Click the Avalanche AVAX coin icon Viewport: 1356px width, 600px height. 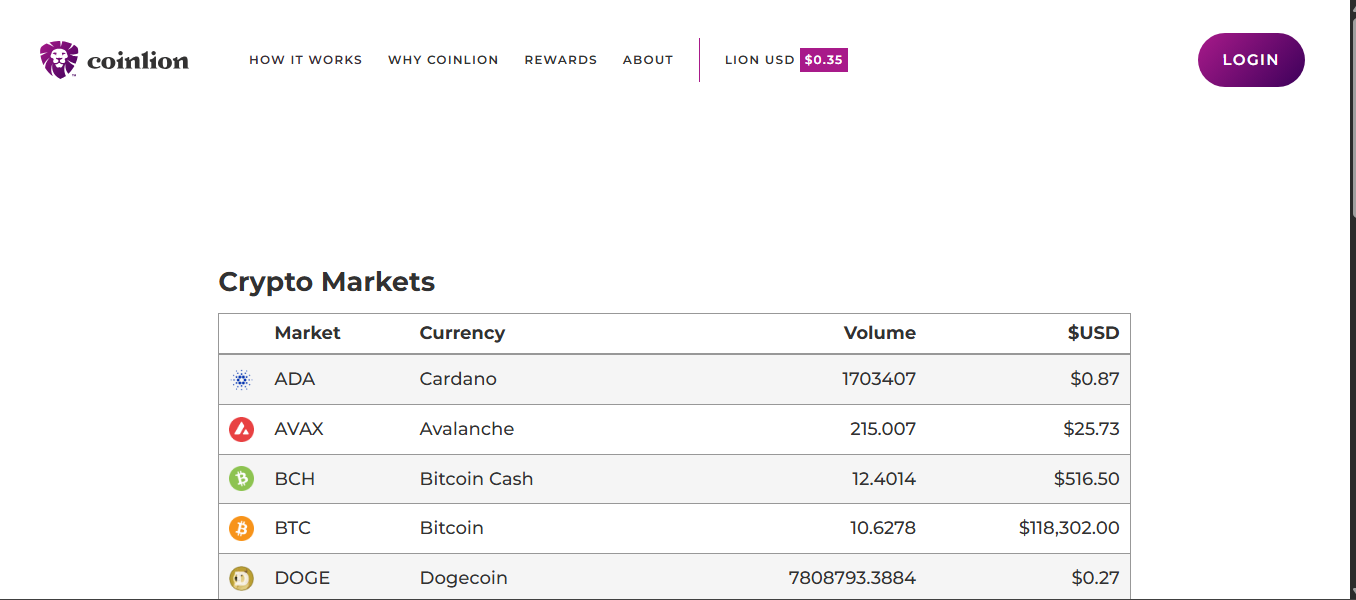(241, 429)
